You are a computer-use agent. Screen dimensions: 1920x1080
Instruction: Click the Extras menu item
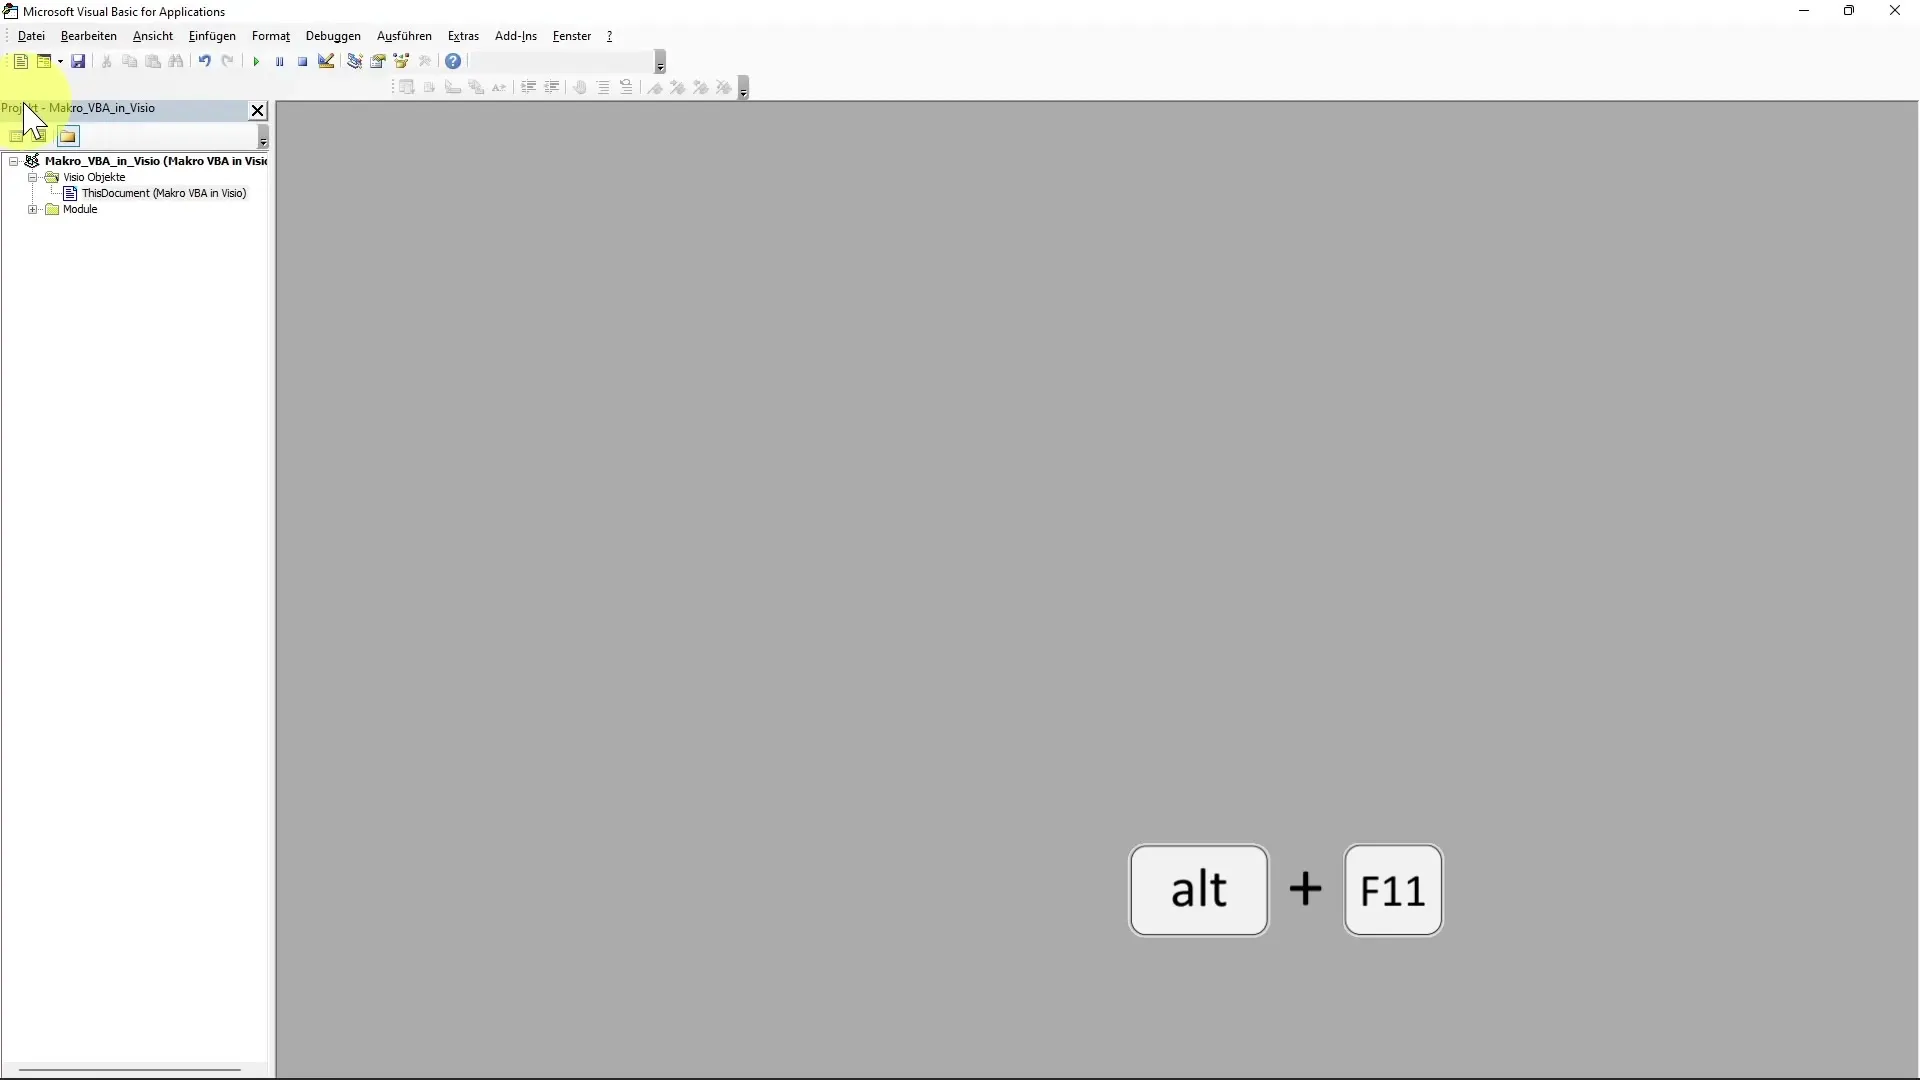pyautogui.click(x=462, y=36)
